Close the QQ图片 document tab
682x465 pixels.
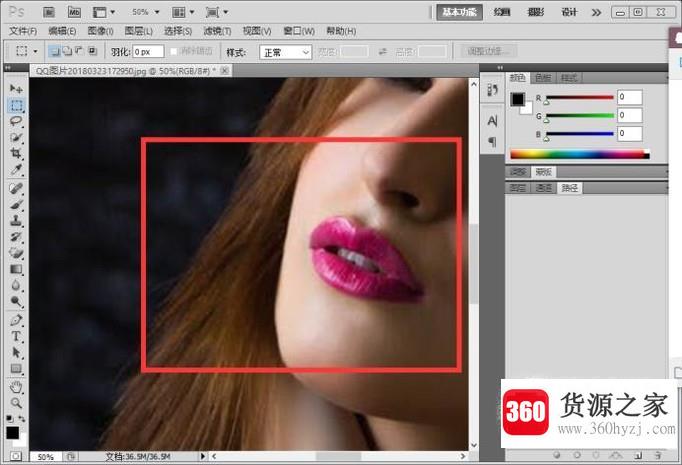click(x=224, y=70)
